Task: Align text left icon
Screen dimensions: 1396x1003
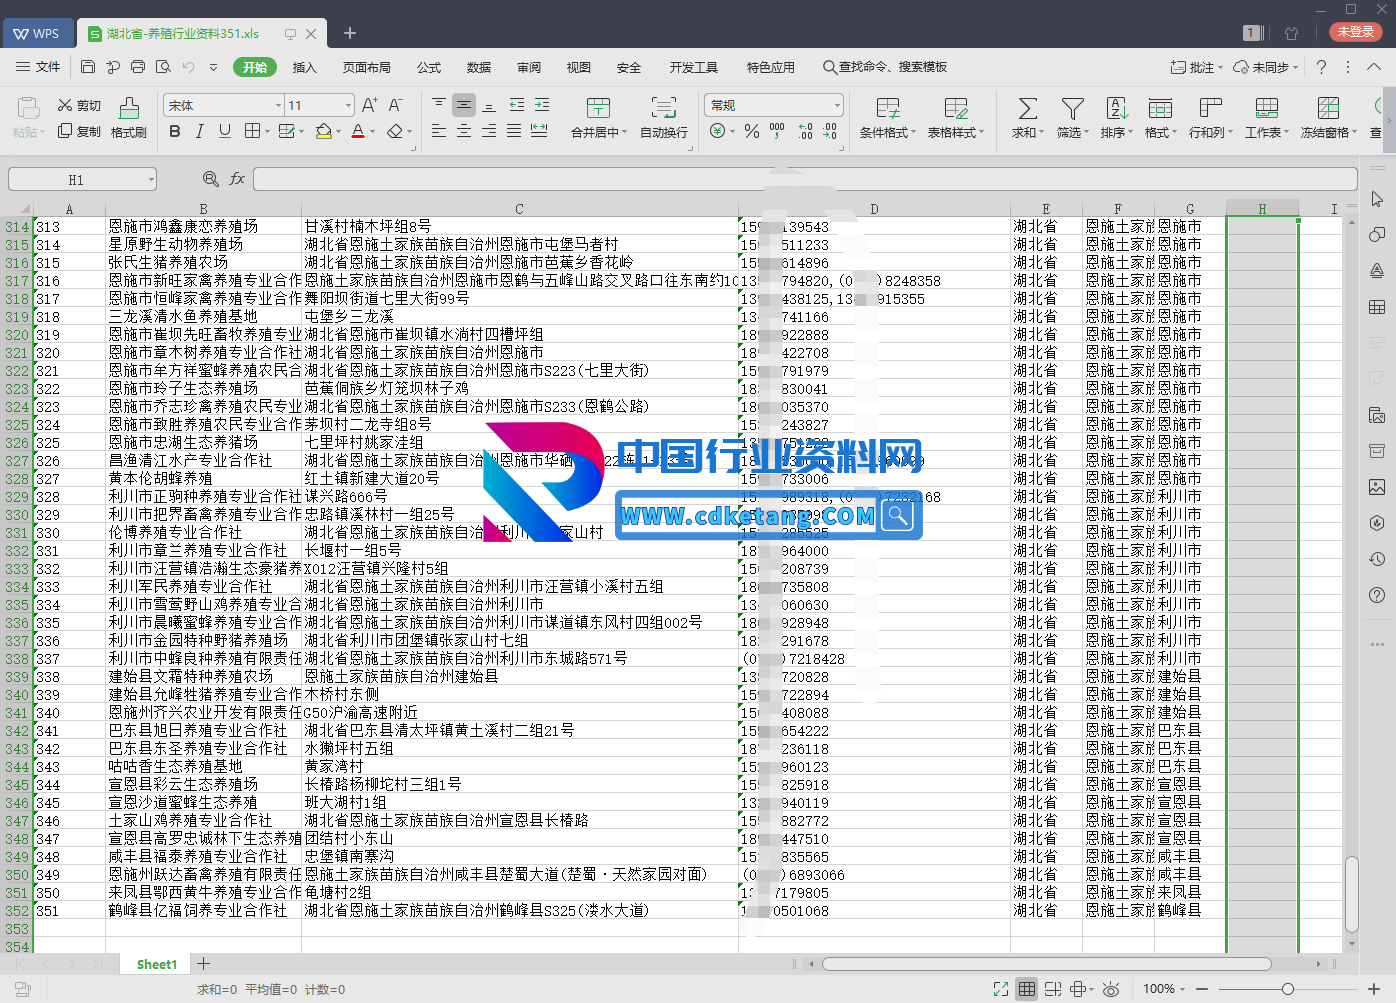Action: coord(439,131)
